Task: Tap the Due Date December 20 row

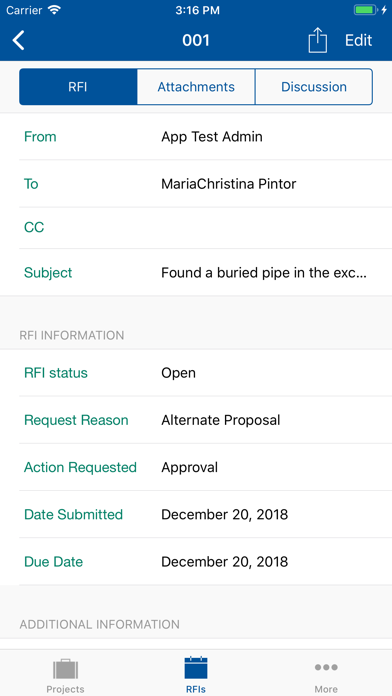Action: (x=206, y=562)
